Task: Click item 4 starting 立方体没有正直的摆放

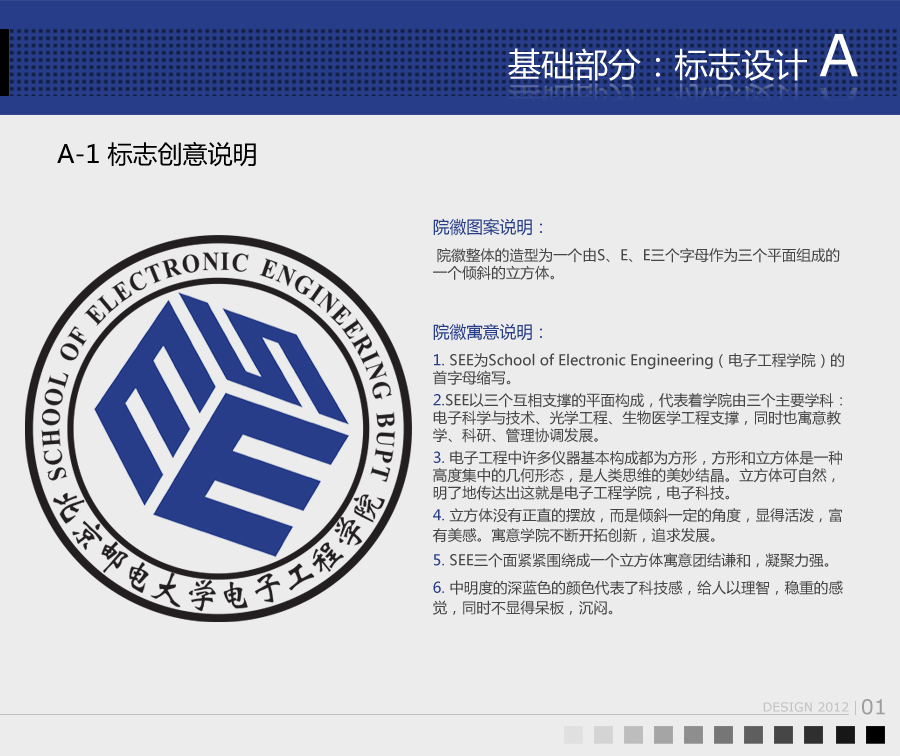Action: [637, 526]
